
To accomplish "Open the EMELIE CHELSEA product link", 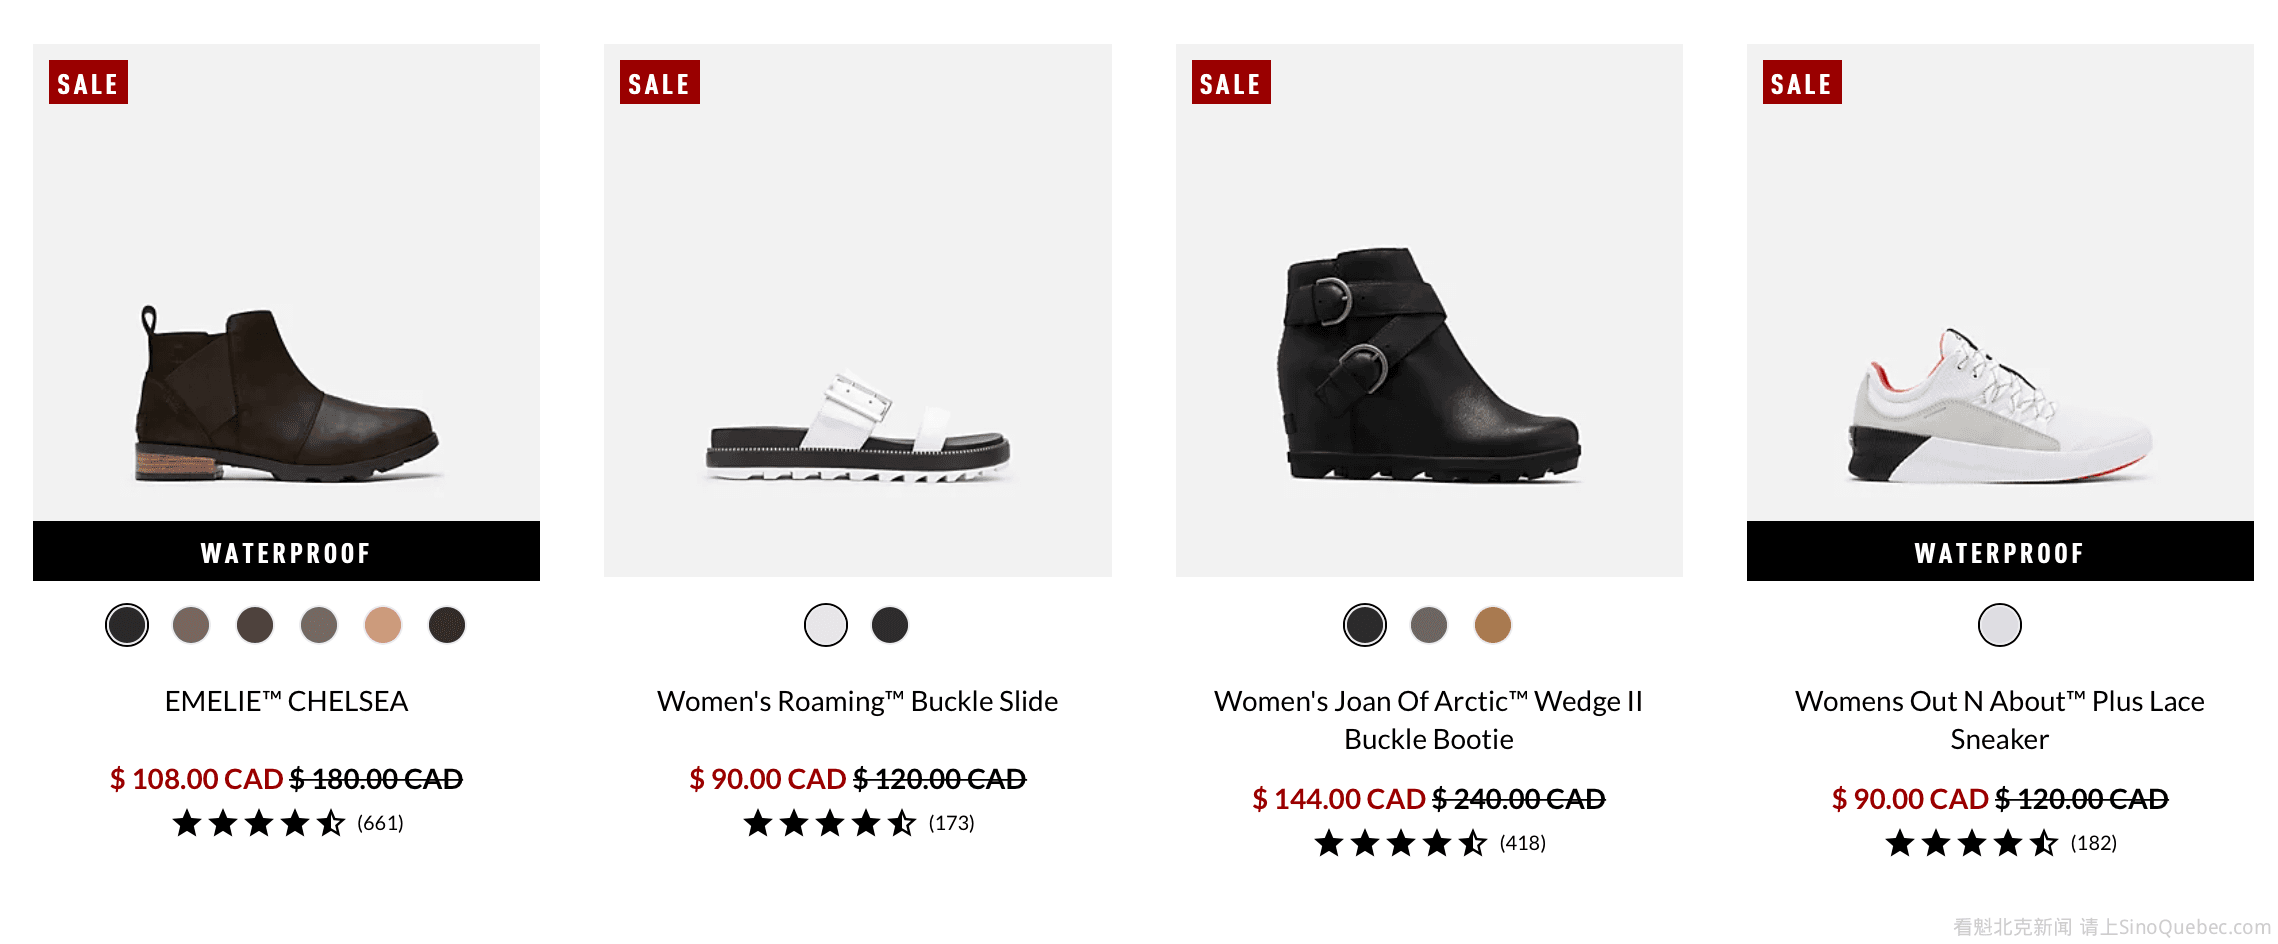I will click(x=286, y=701).
